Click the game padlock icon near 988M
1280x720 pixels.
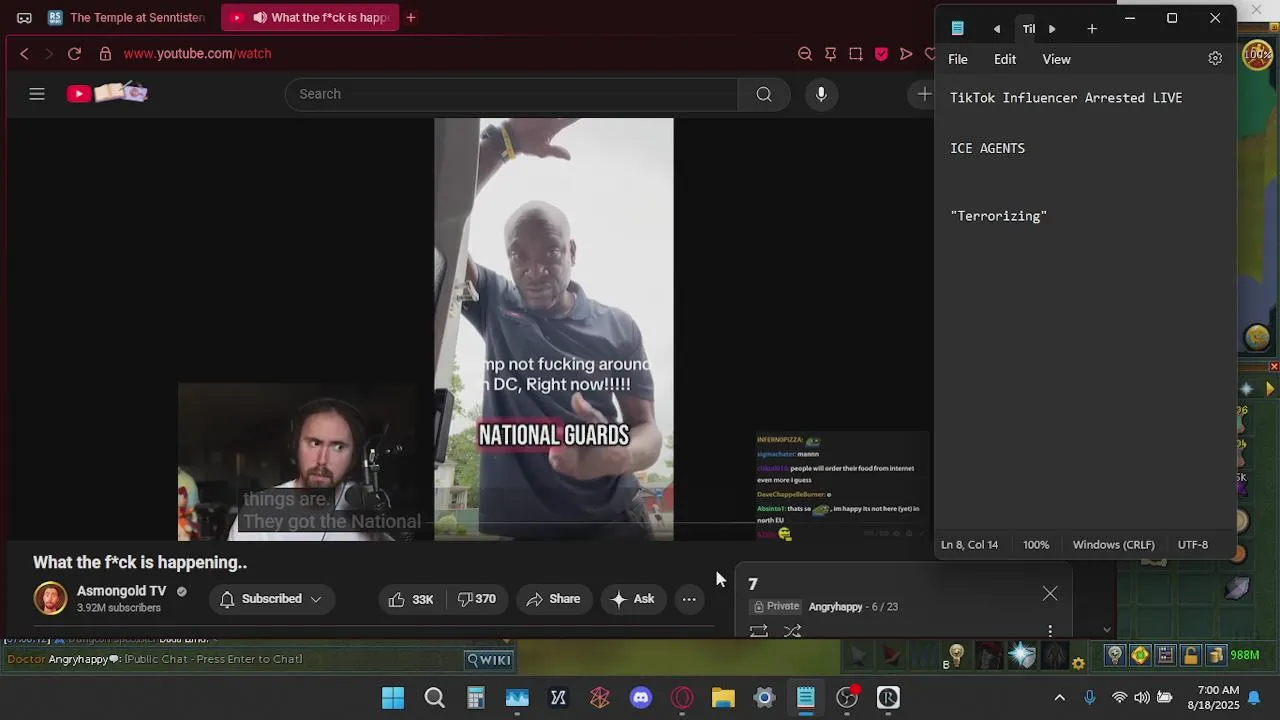[x=1190, y=656]
